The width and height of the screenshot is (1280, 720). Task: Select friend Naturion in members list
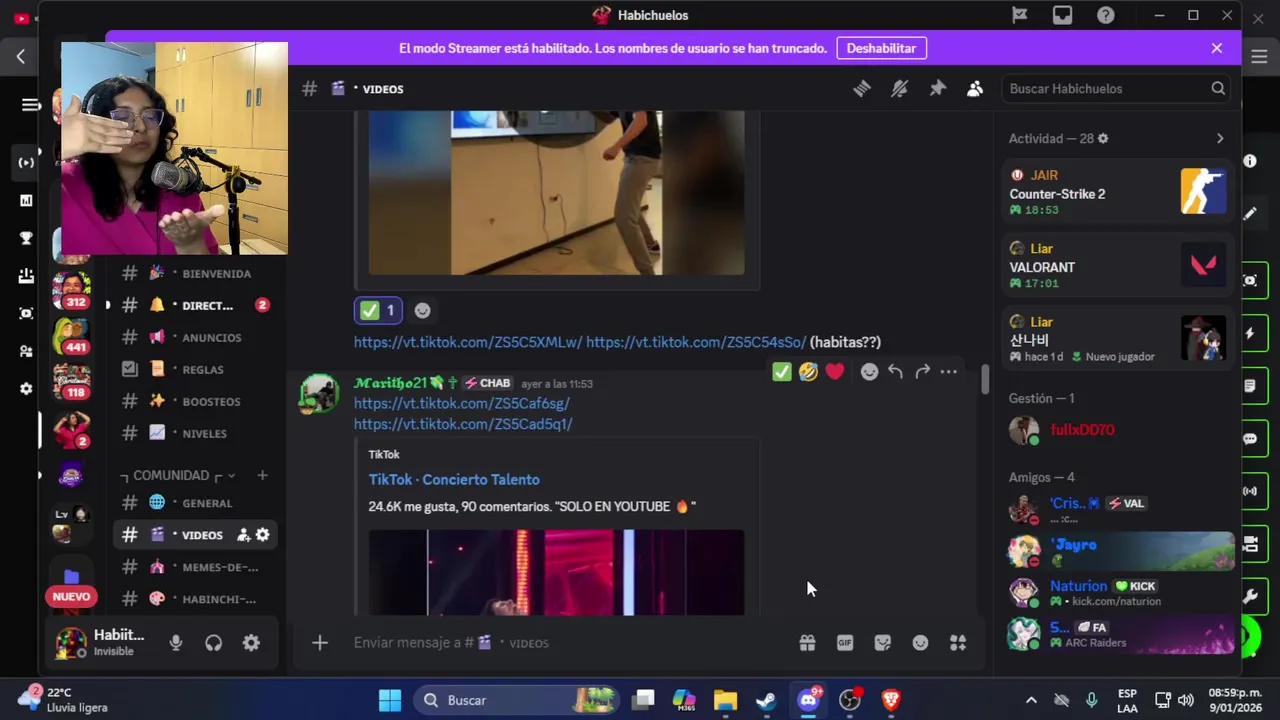pos(1118,592)
